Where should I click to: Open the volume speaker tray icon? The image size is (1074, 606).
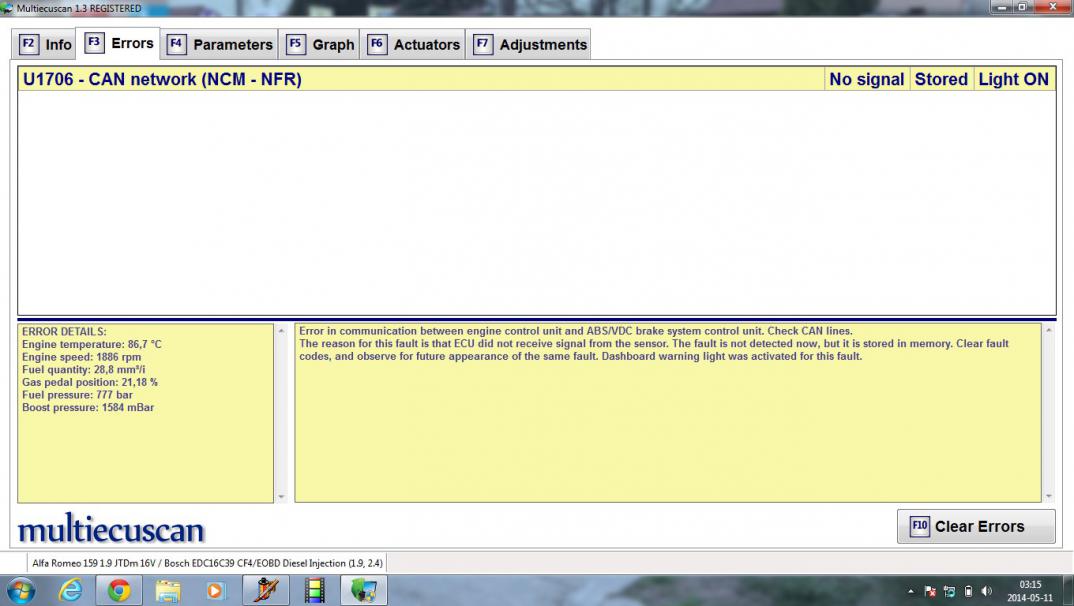[x=987, y=592]
